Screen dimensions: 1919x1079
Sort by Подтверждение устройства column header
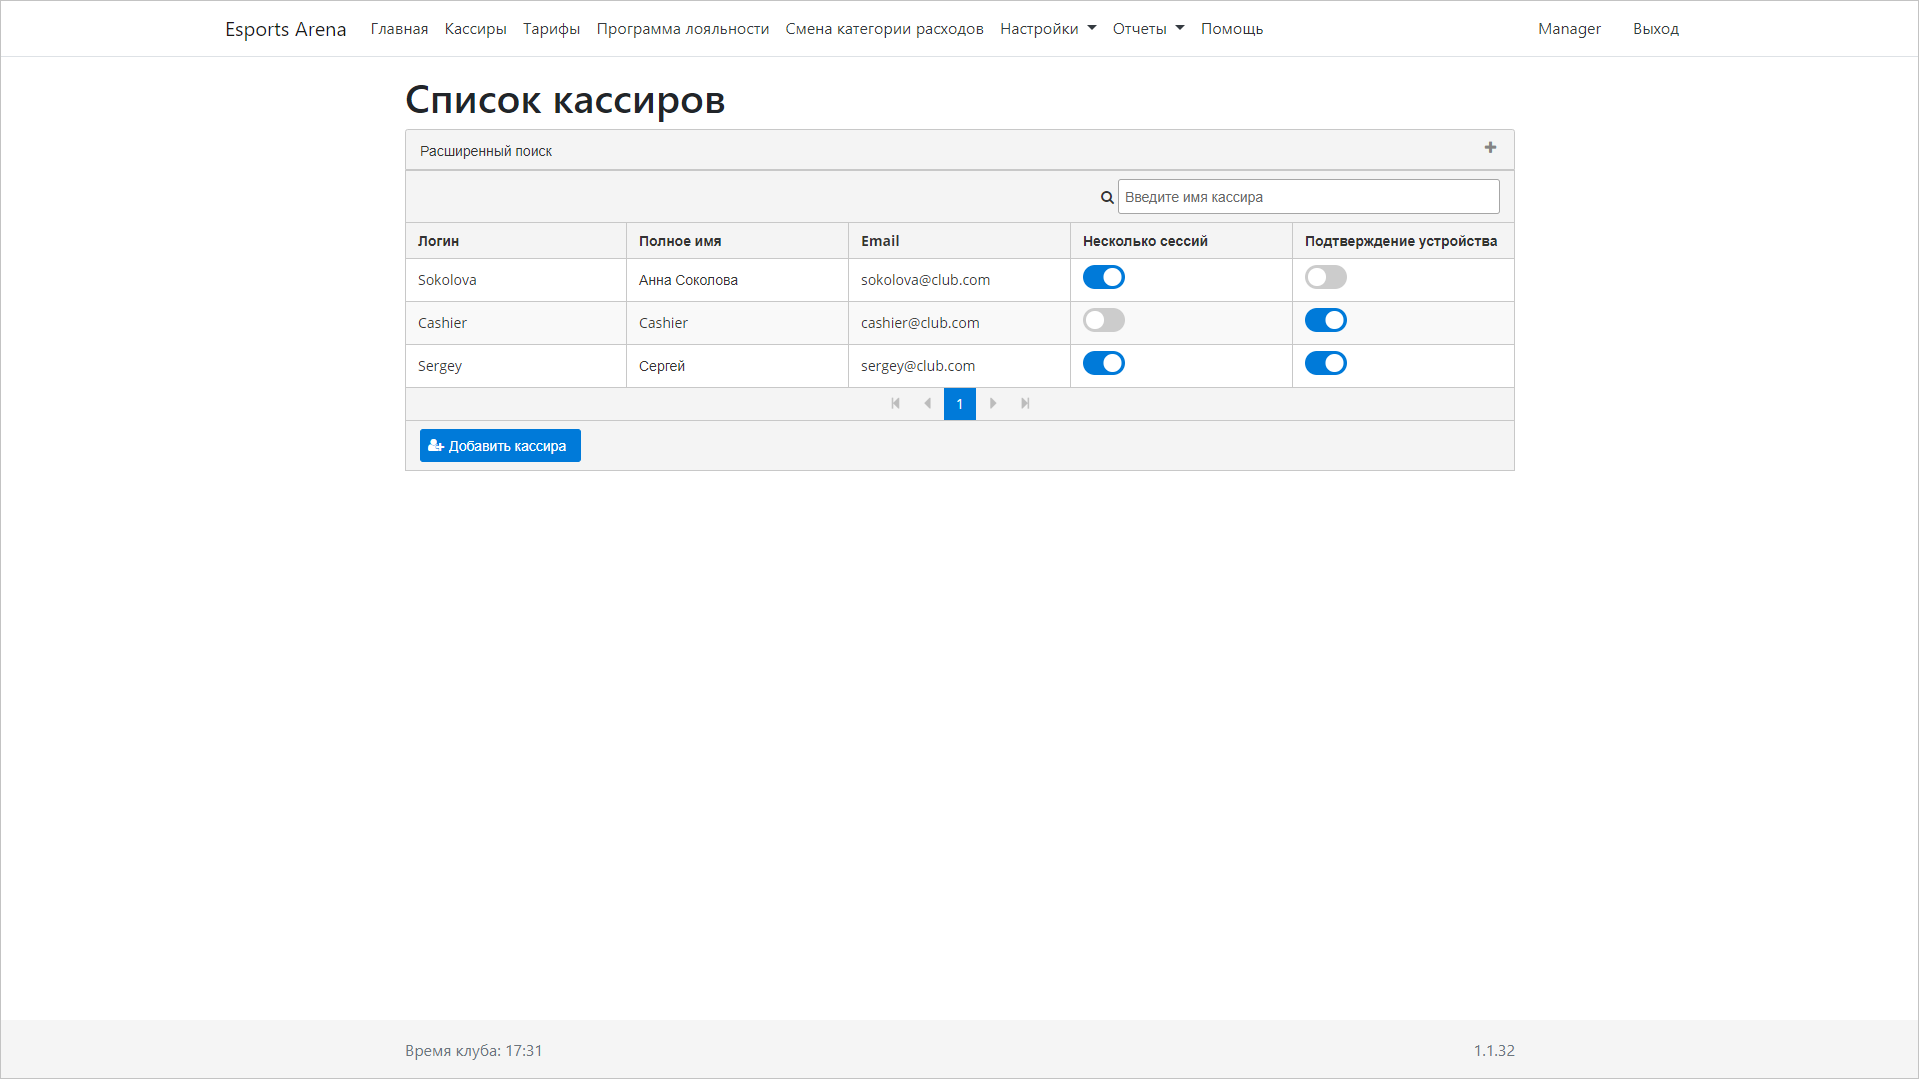click(1403, 241)
